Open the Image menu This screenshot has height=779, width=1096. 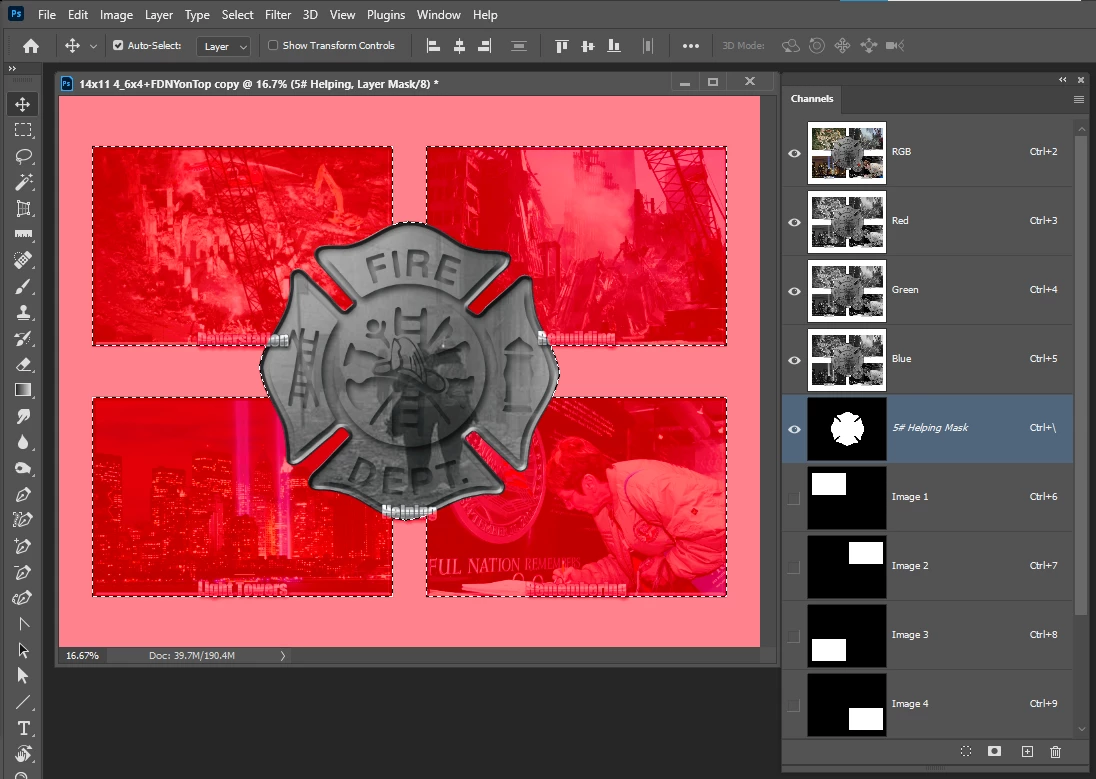coord(116,15)
